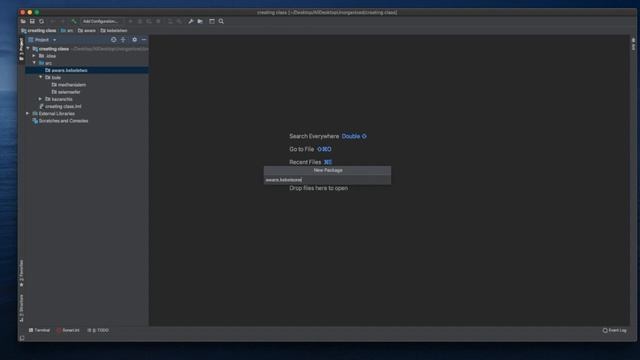Click the Forward navigation arrow in toolbar
Image resolution: width=640 pixels, height=360 pixels.
pyautogui.click(x=62, y=21)
